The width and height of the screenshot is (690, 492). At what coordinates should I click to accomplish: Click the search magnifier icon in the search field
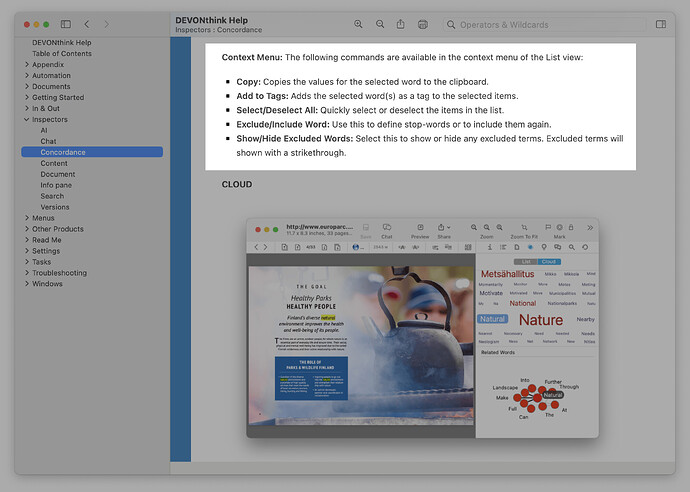coord(453,24)
